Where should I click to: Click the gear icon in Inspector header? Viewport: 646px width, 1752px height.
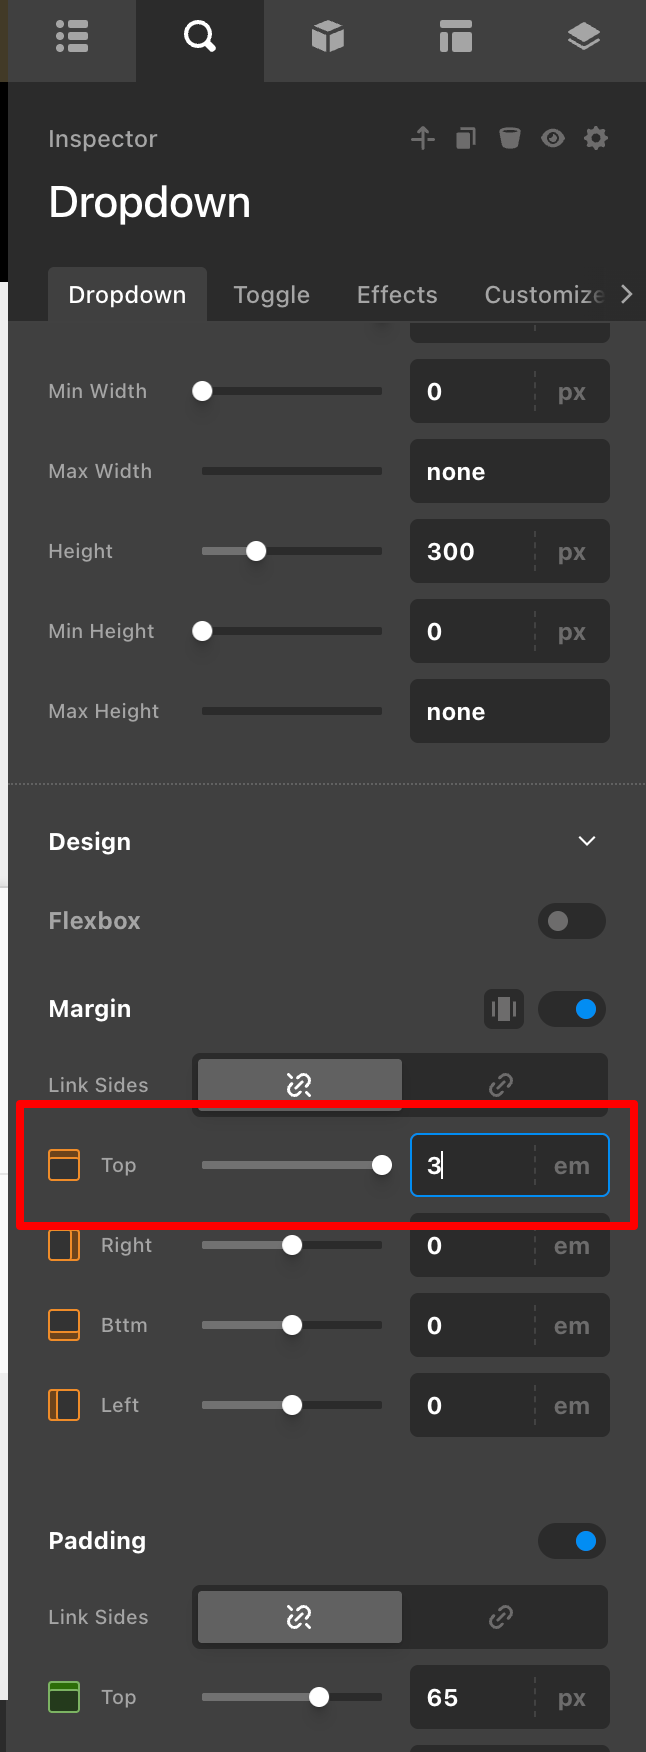point(596,138)
